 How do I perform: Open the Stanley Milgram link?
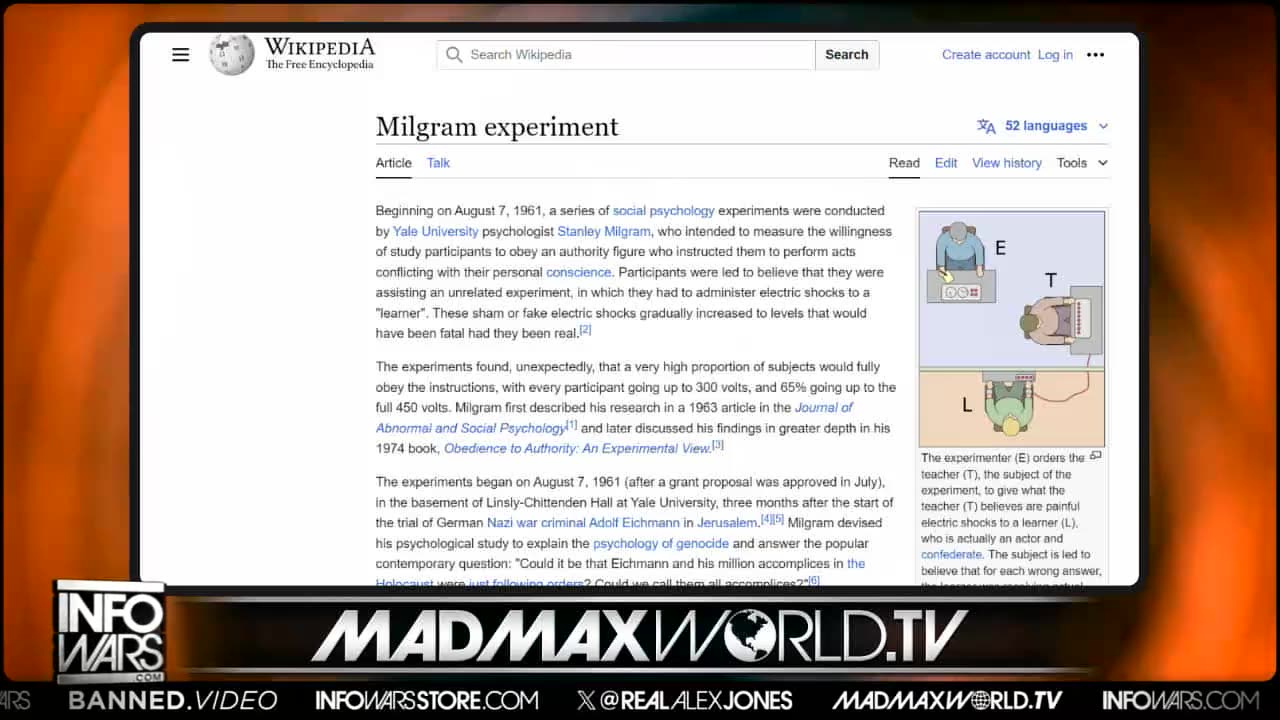604,231
